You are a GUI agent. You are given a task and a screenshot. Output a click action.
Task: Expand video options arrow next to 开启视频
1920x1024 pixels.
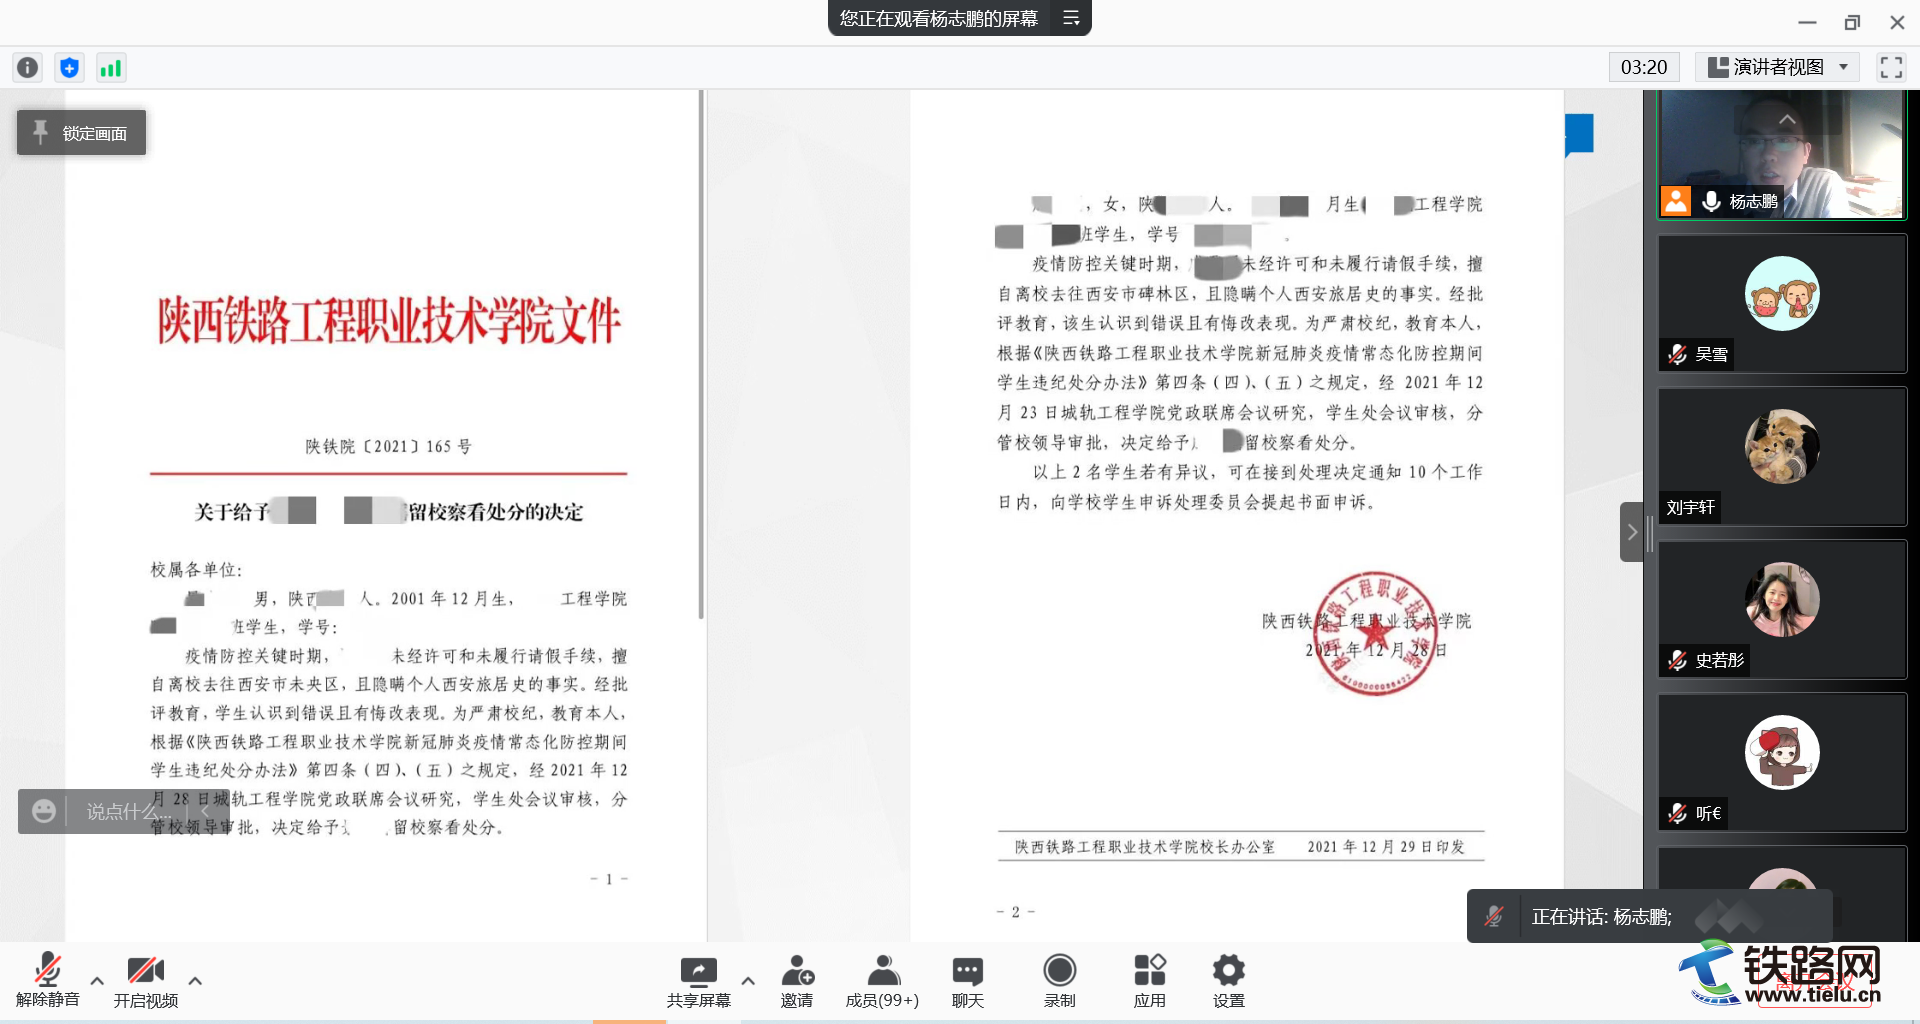[195, 981]
